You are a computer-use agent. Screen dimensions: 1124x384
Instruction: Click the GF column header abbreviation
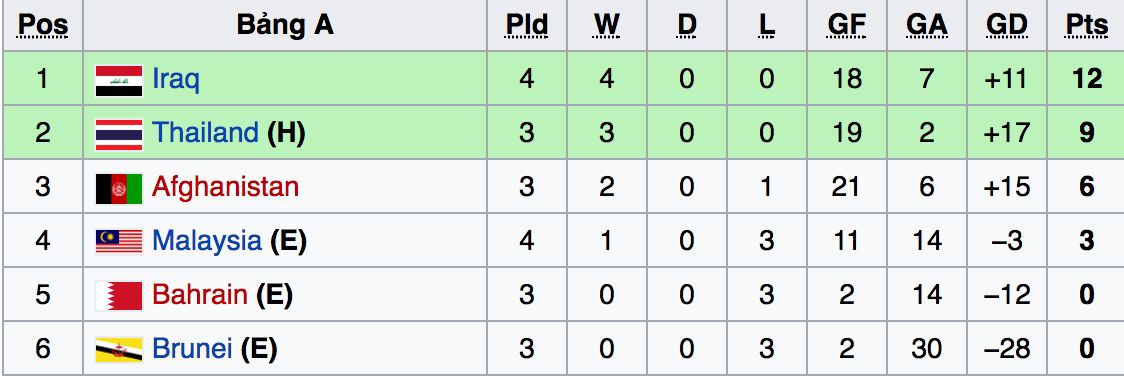point(847,25)
